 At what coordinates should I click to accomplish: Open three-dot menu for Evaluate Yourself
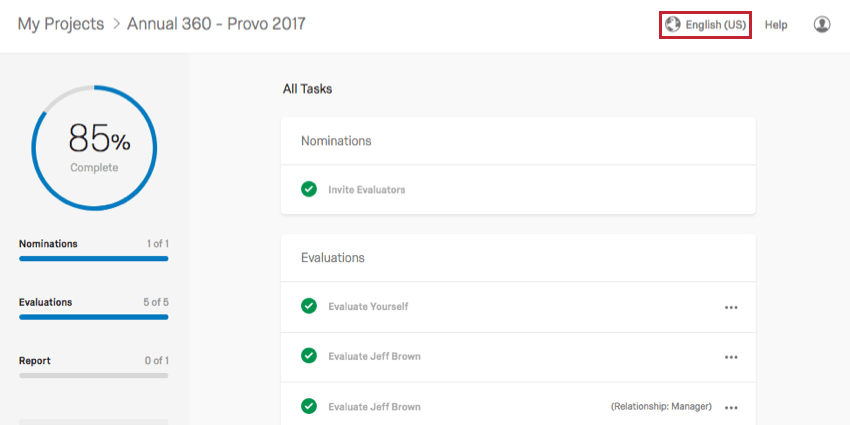[x=731, y=307]
